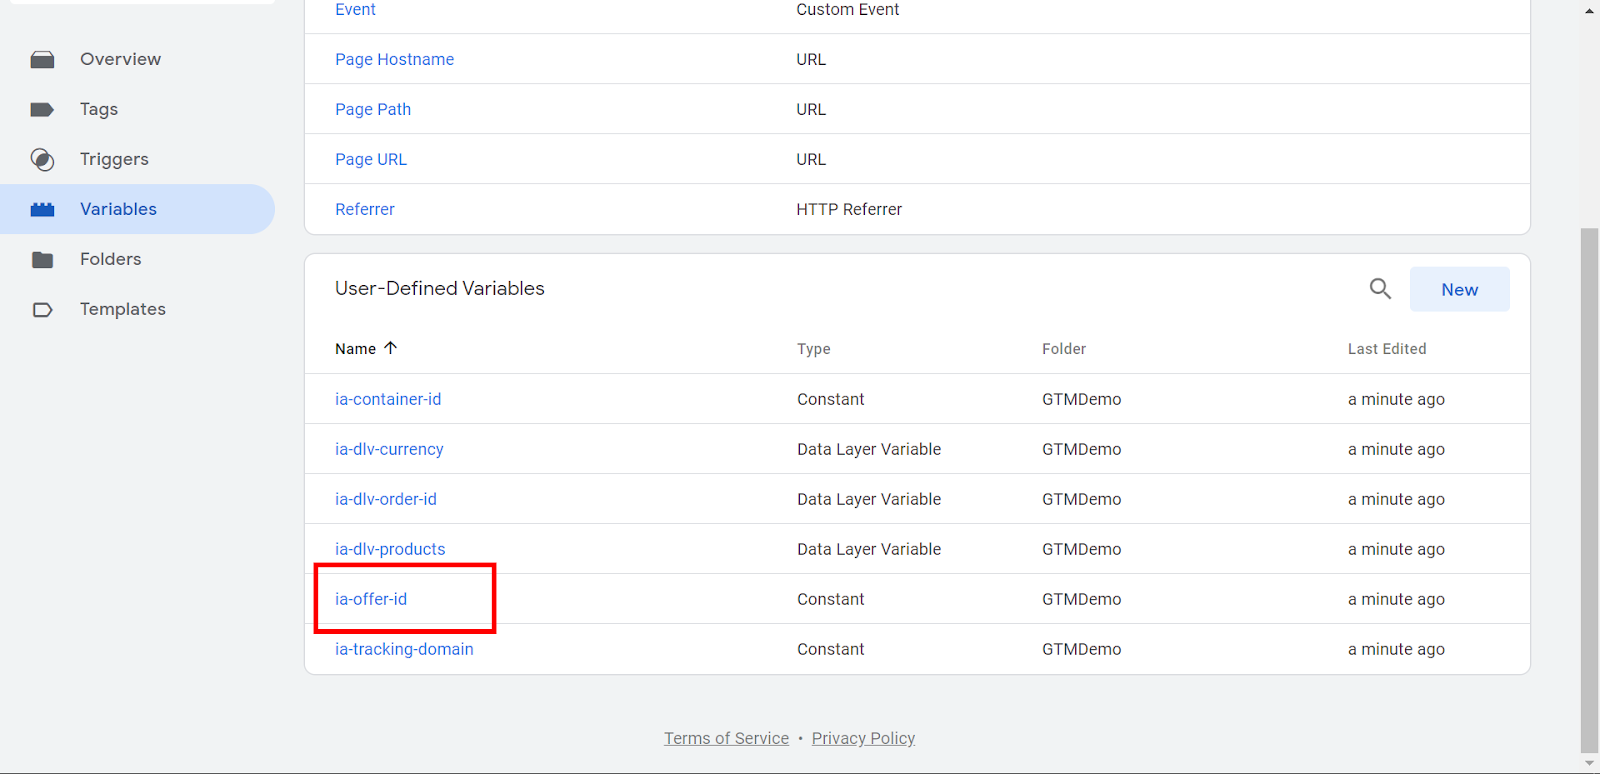
Task: Click the Tags label icon
Action: 42,110
